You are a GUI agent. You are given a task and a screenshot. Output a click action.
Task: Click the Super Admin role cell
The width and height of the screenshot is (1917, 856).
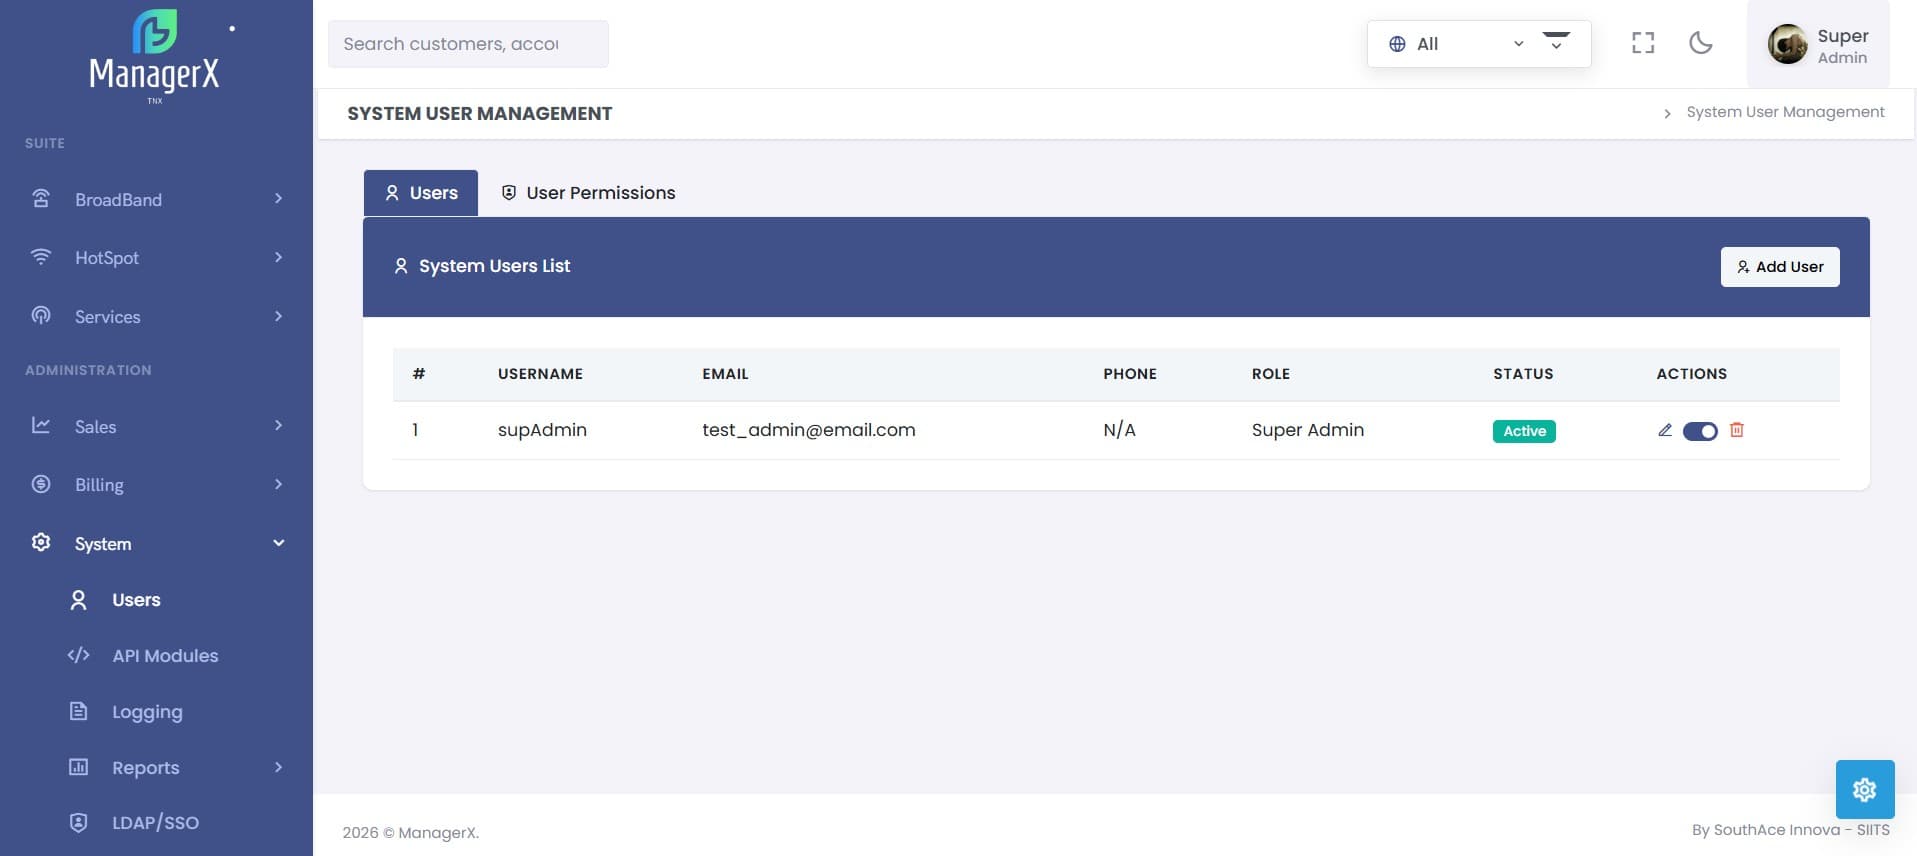point(1308,430)
